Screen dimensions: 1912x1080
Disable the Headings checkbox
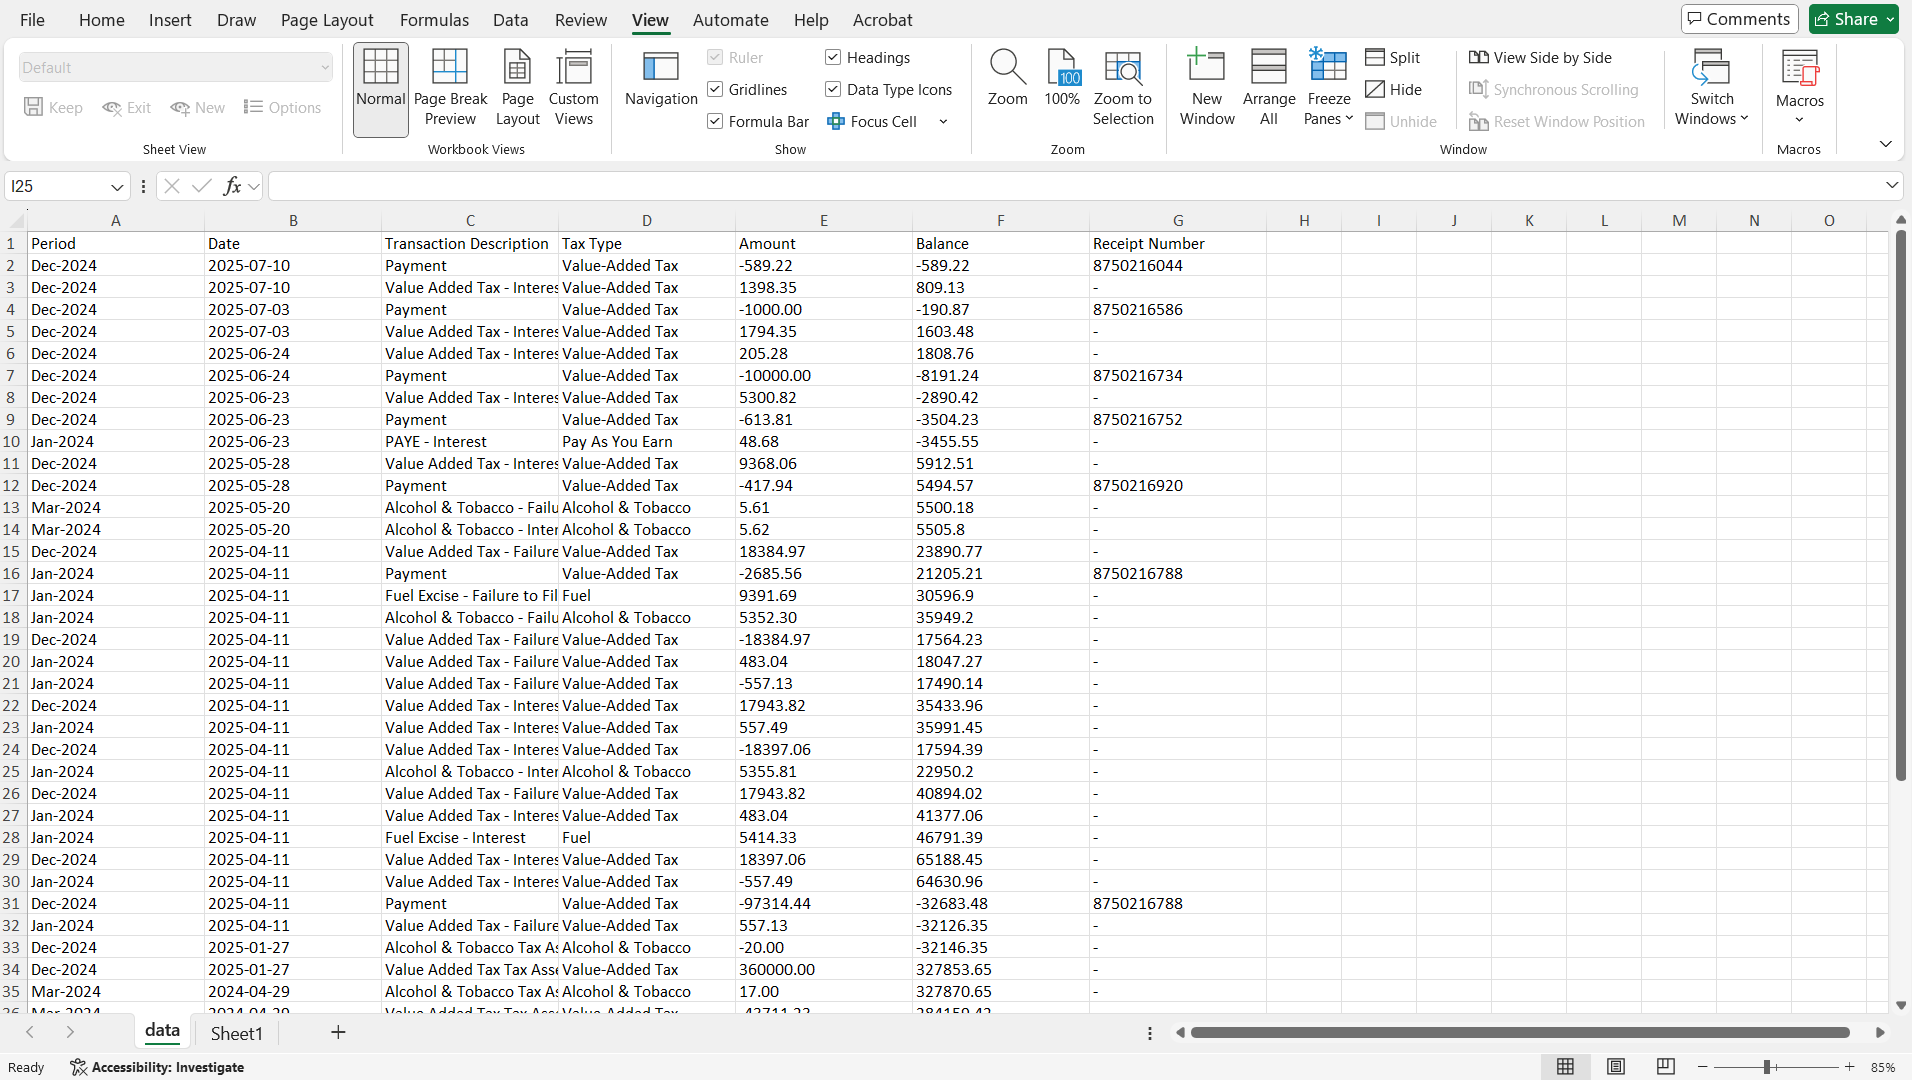tap(833, 58)
